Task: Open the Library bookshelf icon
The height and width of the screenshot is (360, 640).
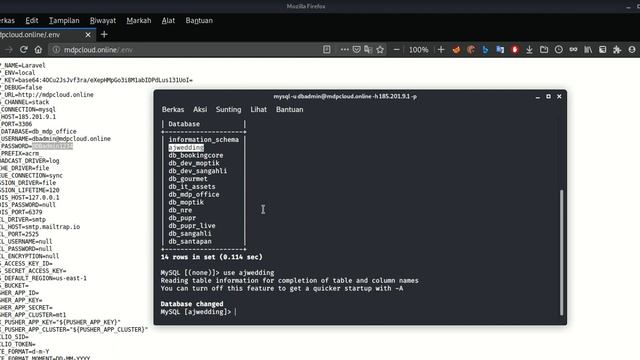Action: tap(588, 49)
